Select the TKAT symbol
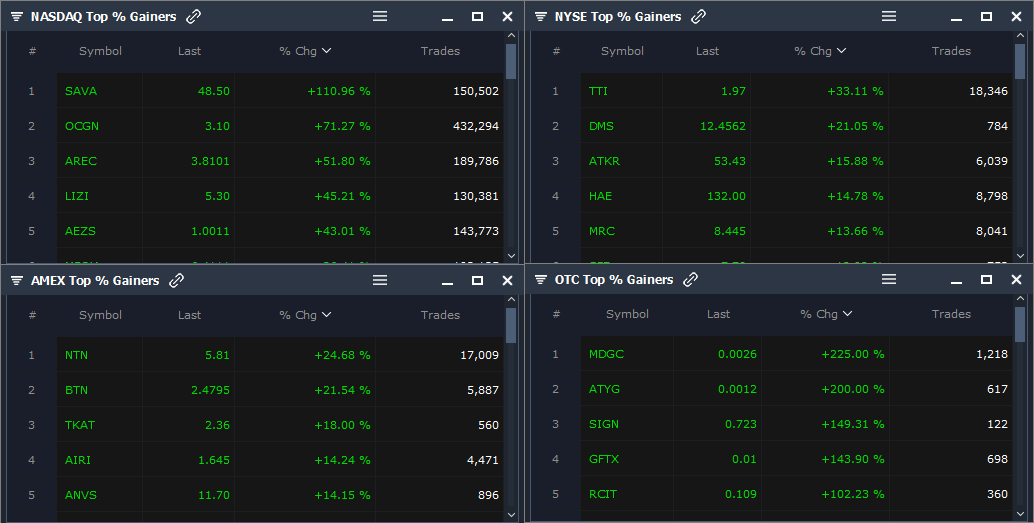The width and height of the screenshot is (1034, 523). pyautogui.click(x=80, y=425)
